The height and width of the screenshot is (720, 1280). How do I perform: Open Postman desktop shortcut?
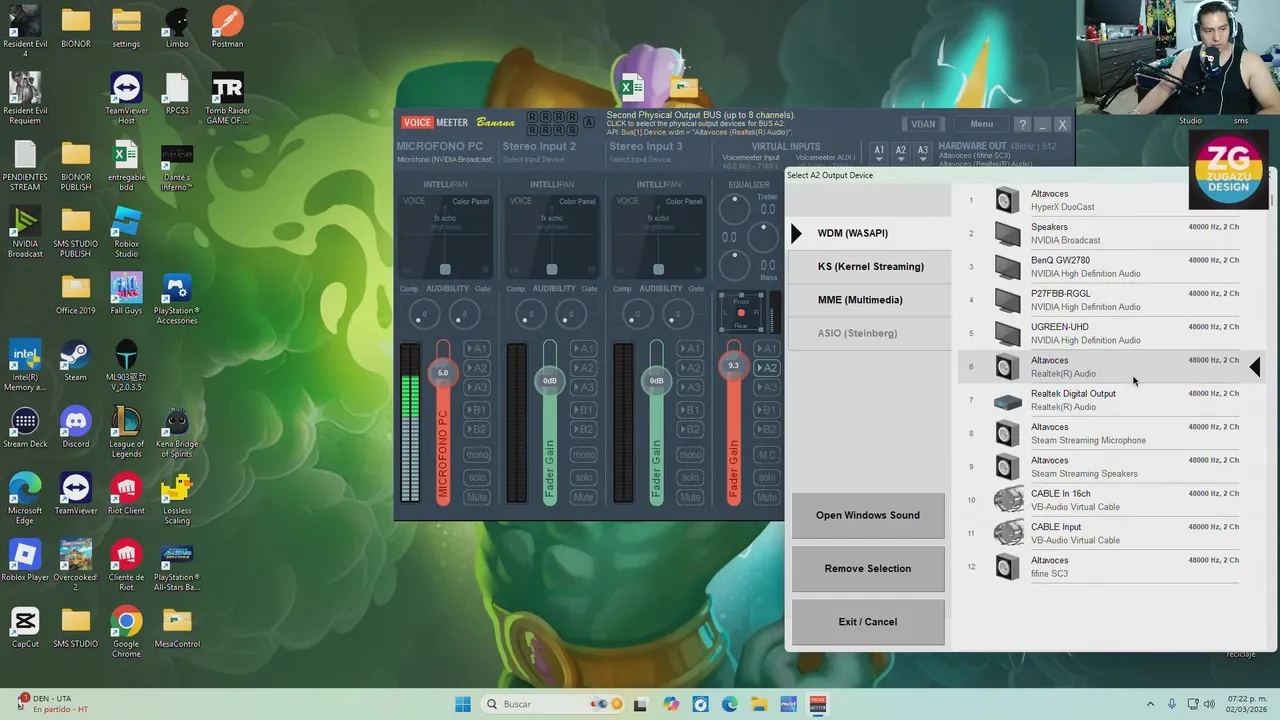[227, 27]
